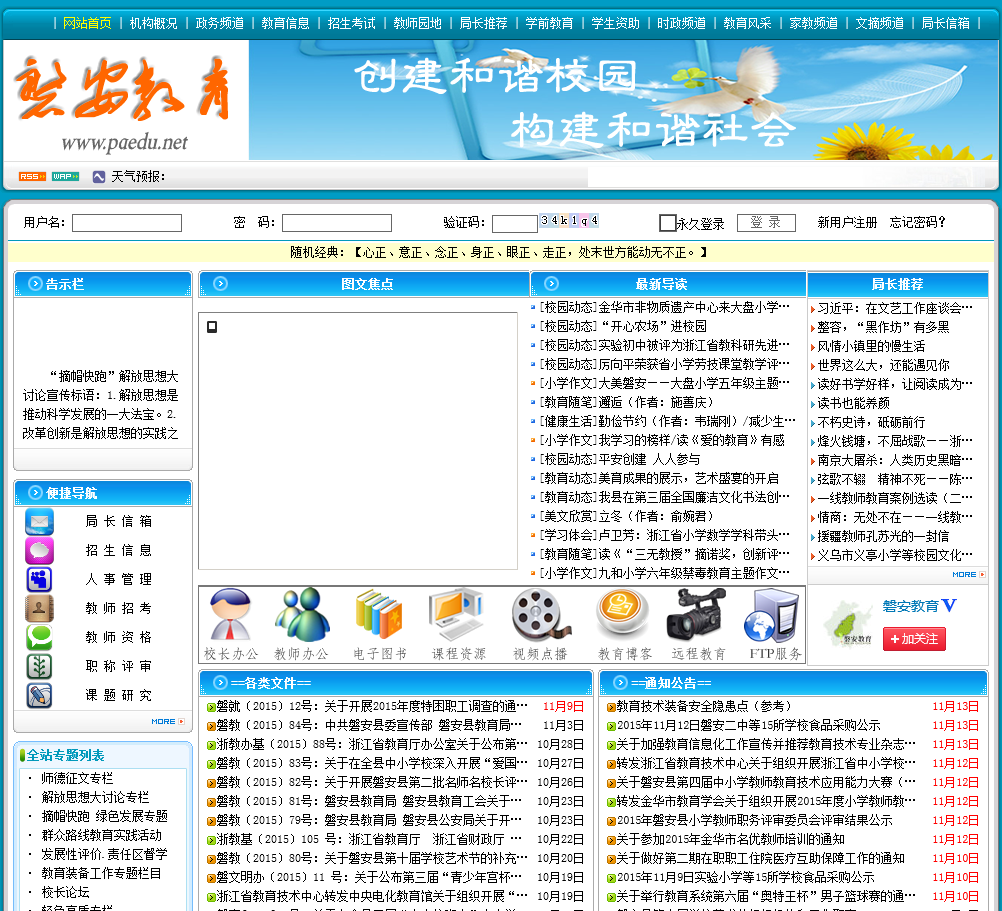Click the 最新导读 header arrow icon
The width and height of the screenshot is (1002, 911).
pos(551,284)
